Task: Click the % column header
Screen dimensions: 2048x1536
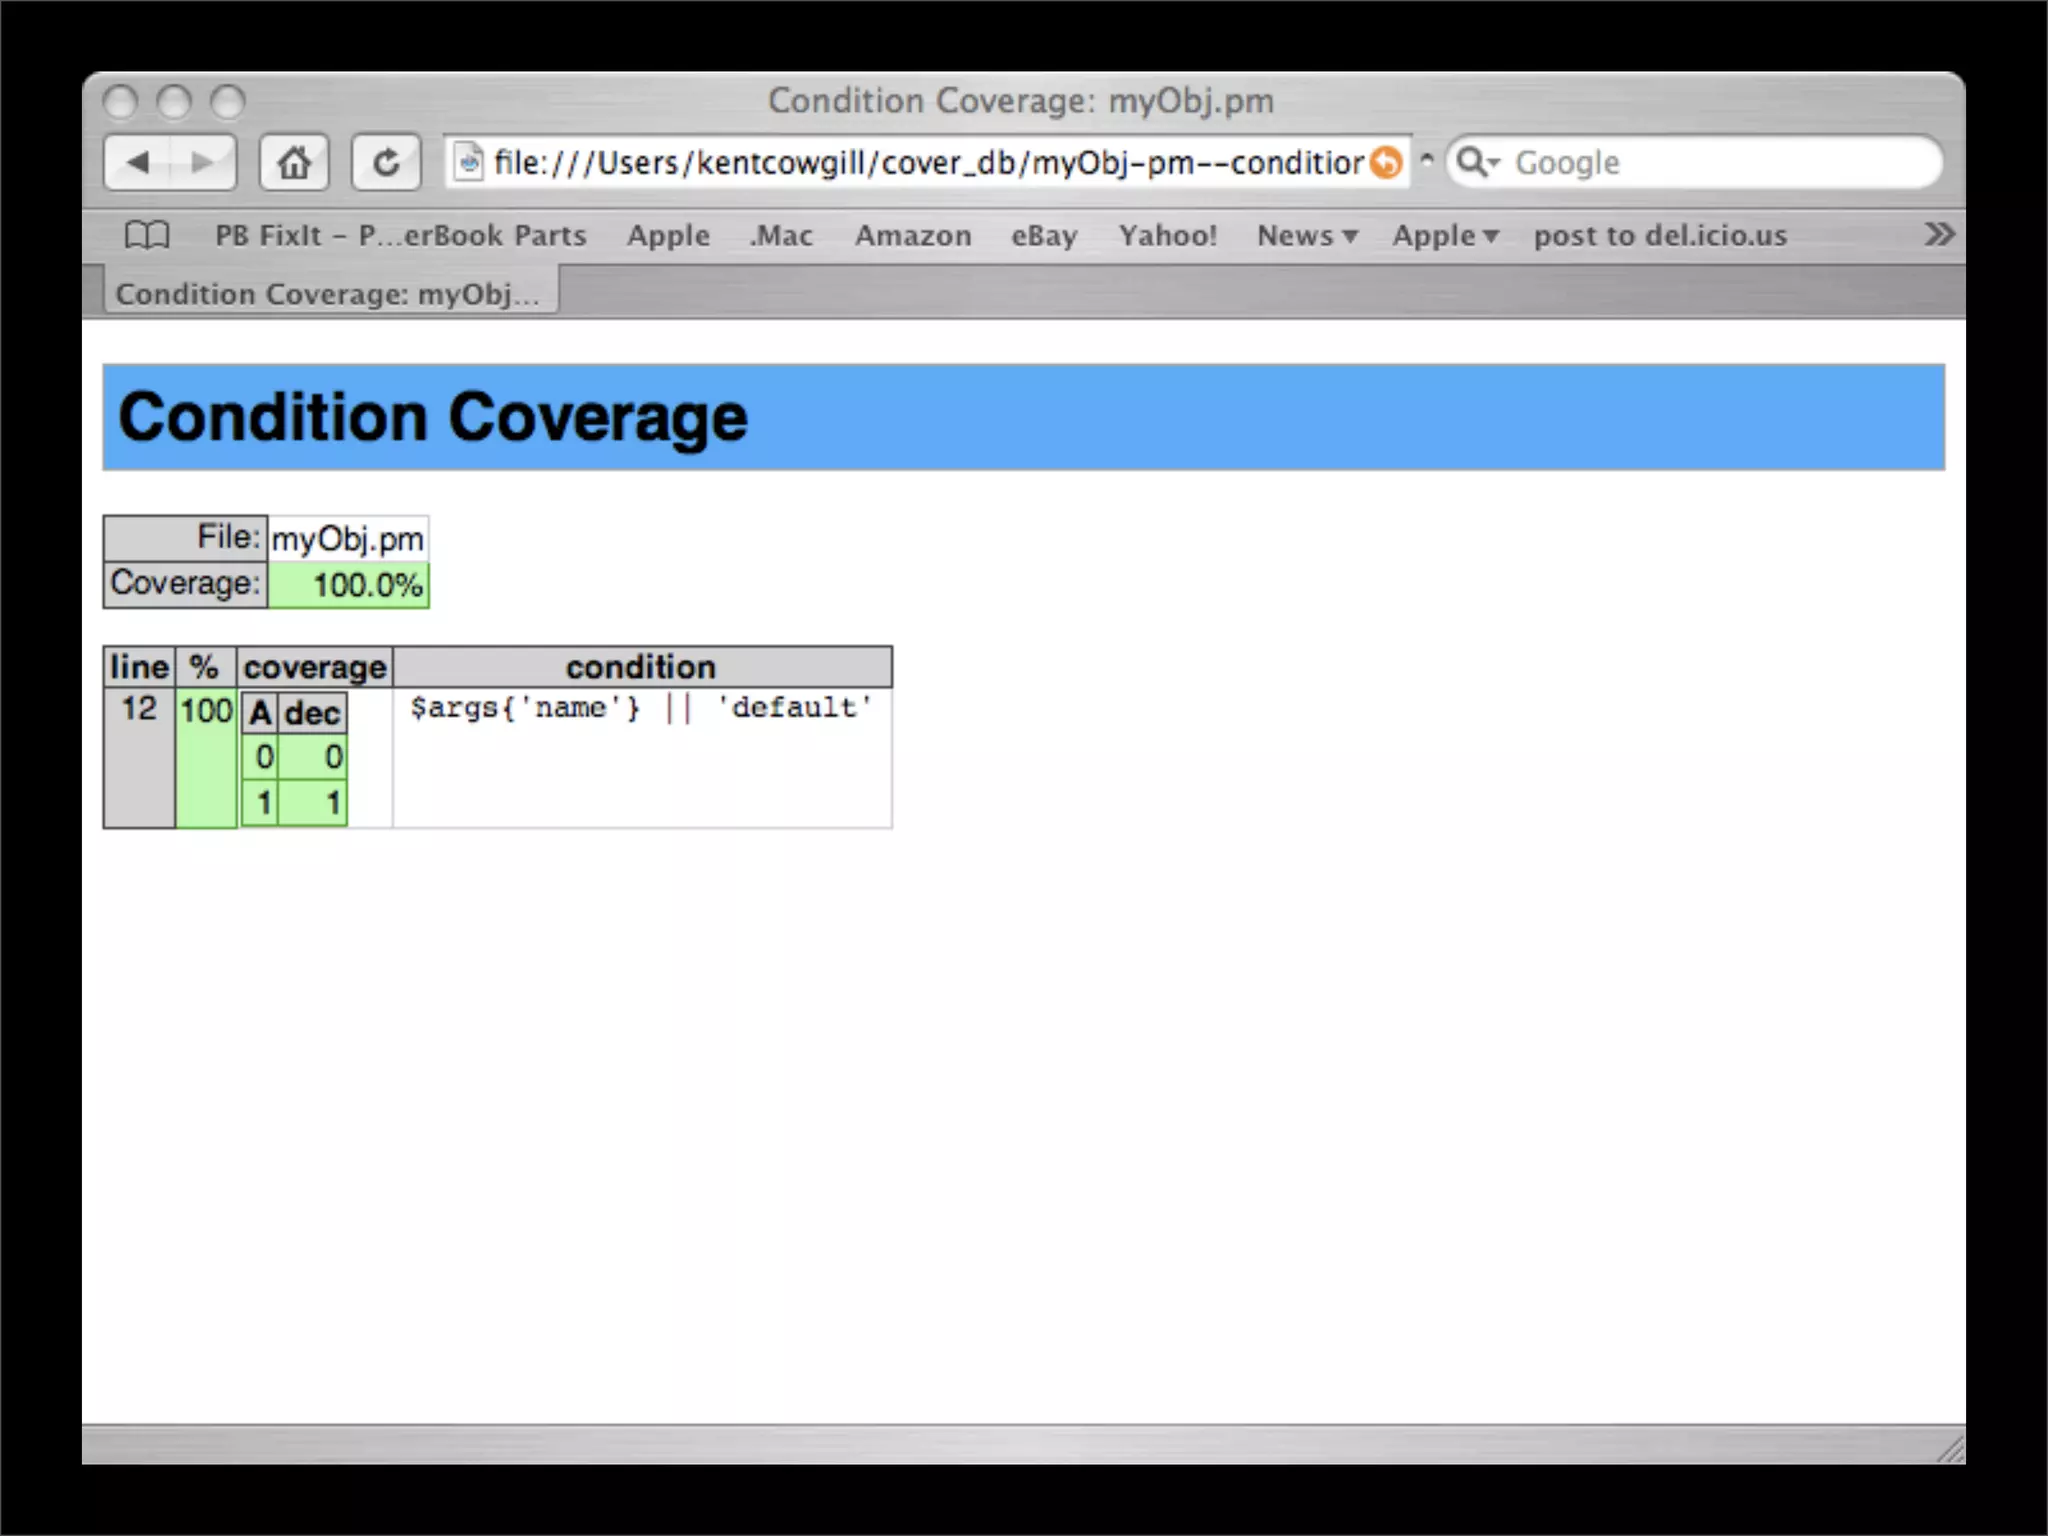Action: (205, 667)
